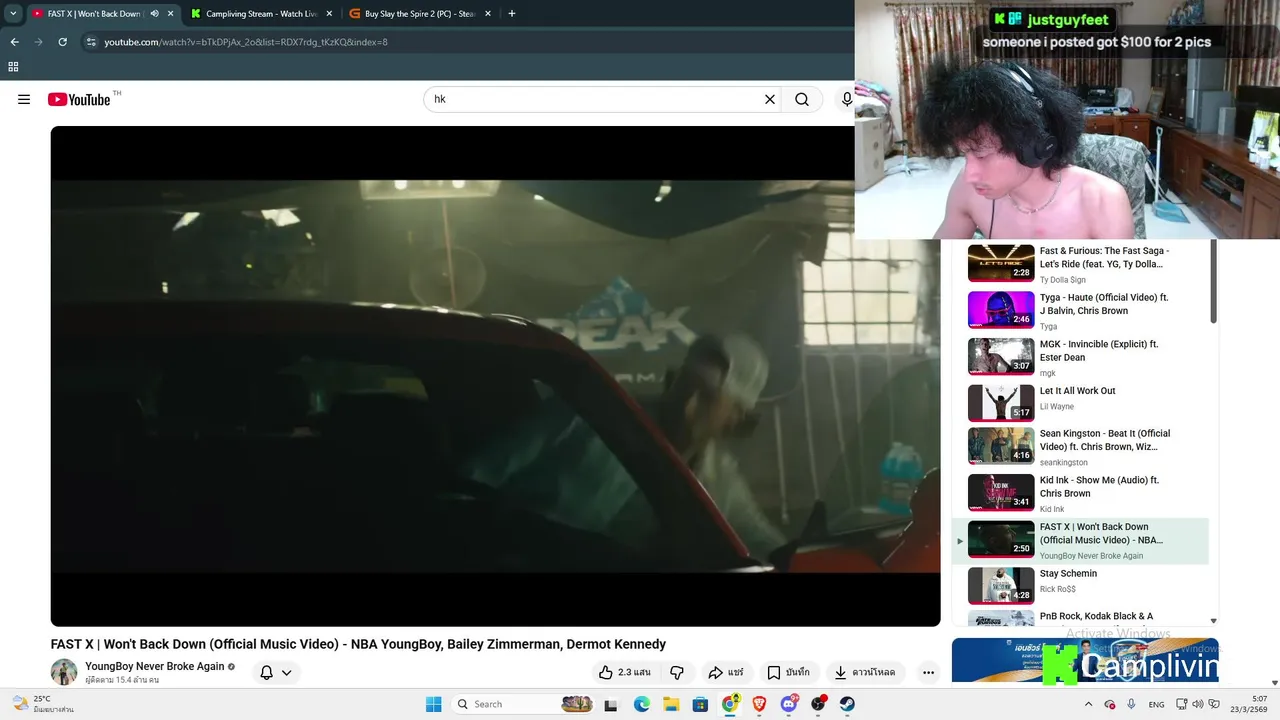Image resolution: width=1280 pixels, height=720 pixels.
Task: Click inside the YouTube search field
Action: pos(595,99)
